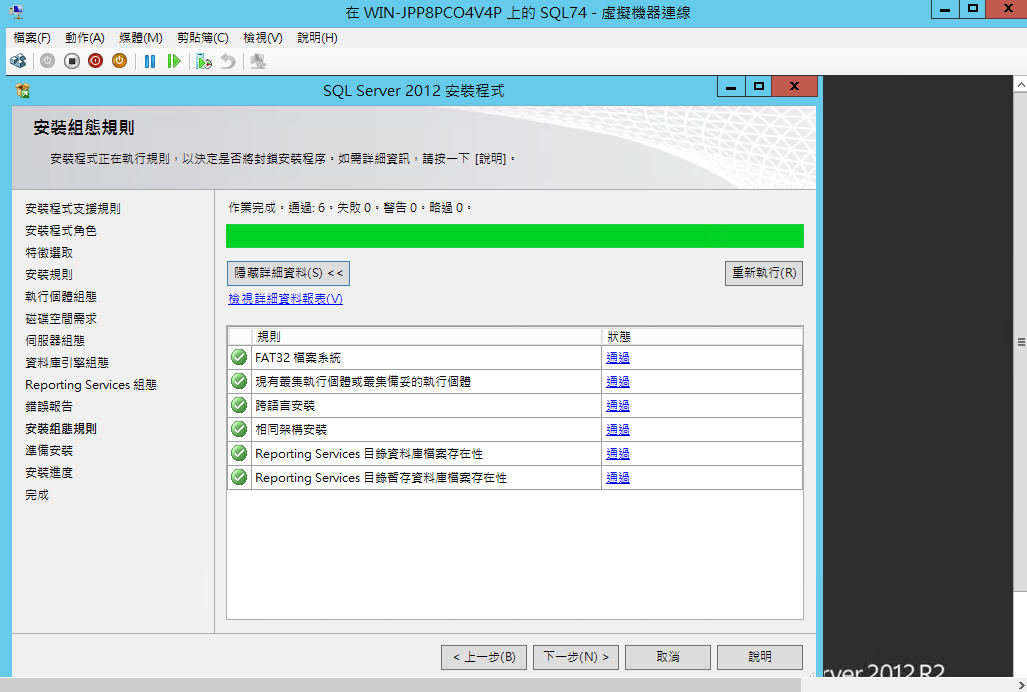Open the 說明(H) menu
The image size is (1027, 692).
point(318,38)
